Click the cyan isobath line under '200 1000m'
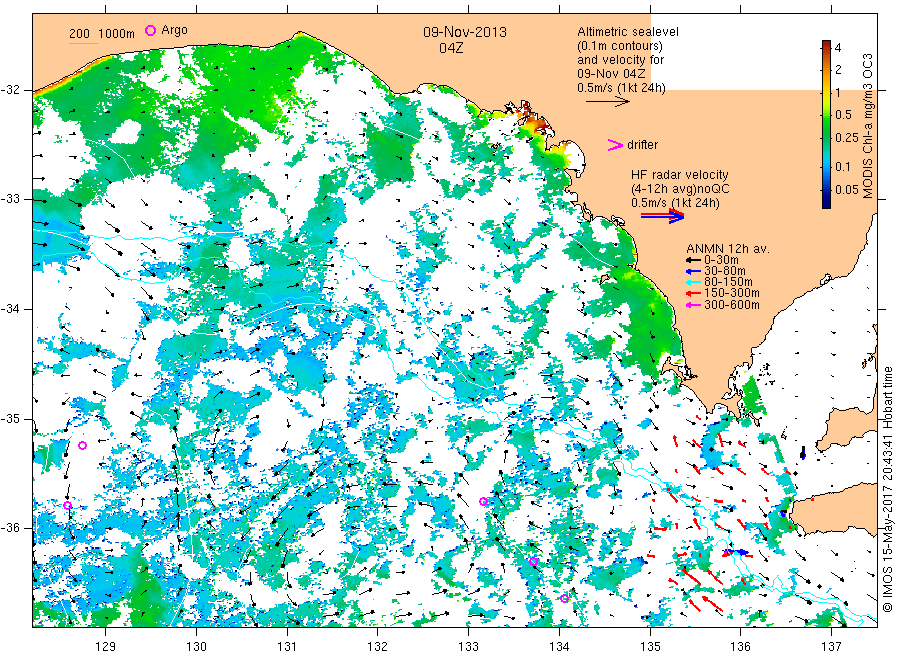 coord(83,43)
